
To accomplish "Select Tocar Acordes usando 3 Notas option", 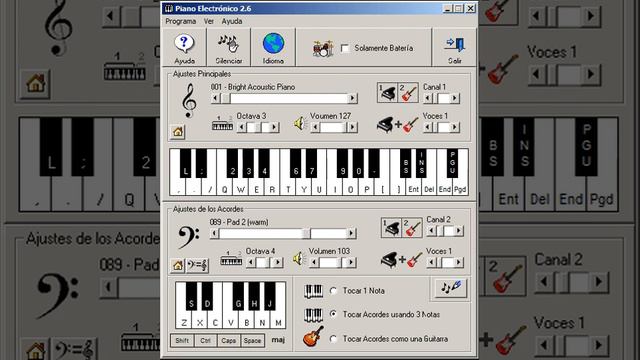I will (x=333, y=314).
